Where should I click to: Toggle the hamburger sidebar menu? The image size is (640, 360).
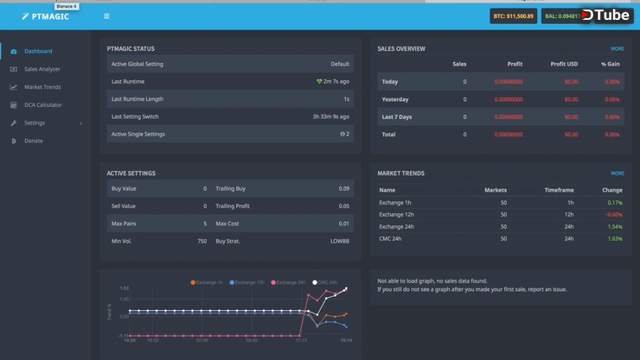[107, 16]
